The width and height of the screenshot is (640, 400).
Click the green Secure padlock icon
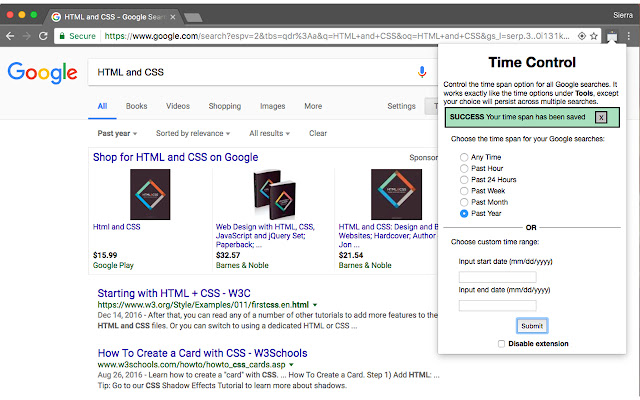tap(62, 36)
